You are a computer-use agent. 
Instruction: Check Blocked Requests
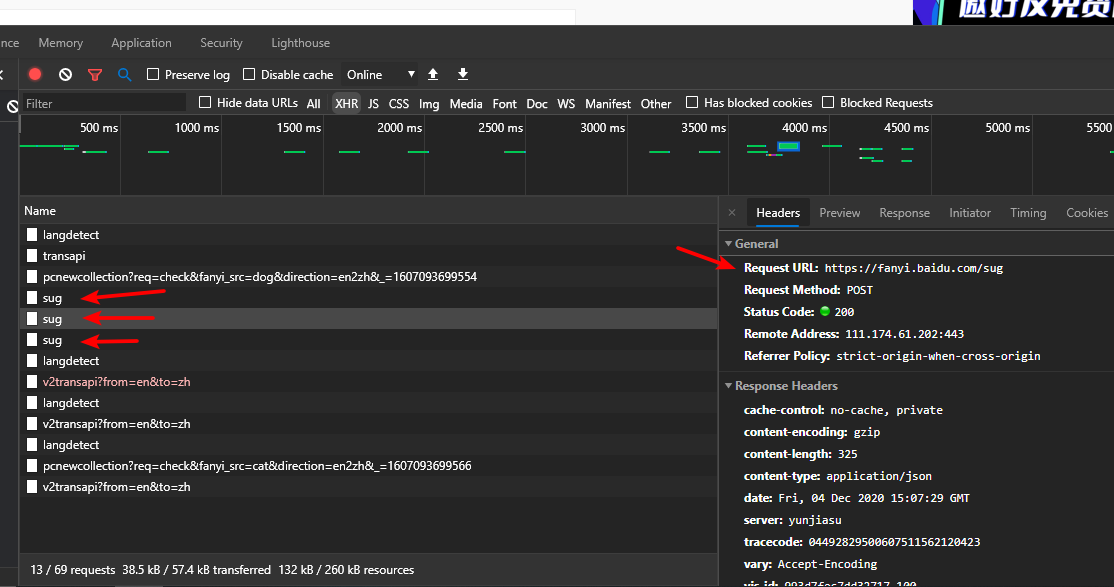pos(828,102)
